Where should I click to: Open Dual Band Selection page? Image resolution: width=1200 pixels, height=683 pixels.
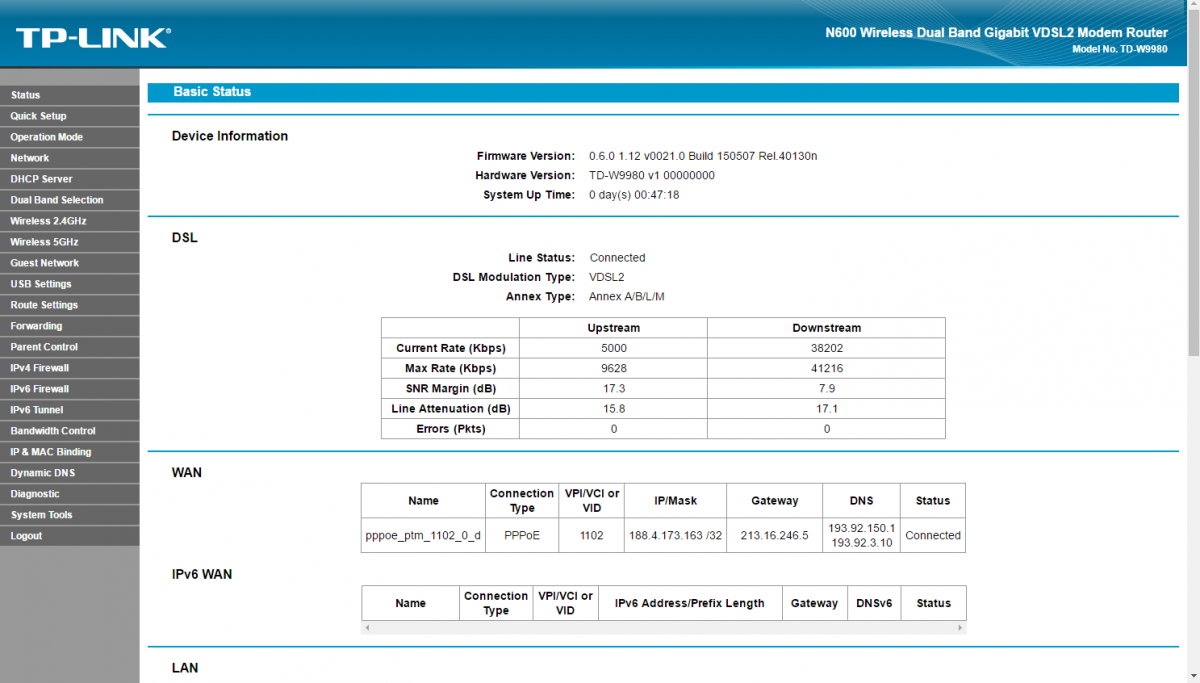70,200
